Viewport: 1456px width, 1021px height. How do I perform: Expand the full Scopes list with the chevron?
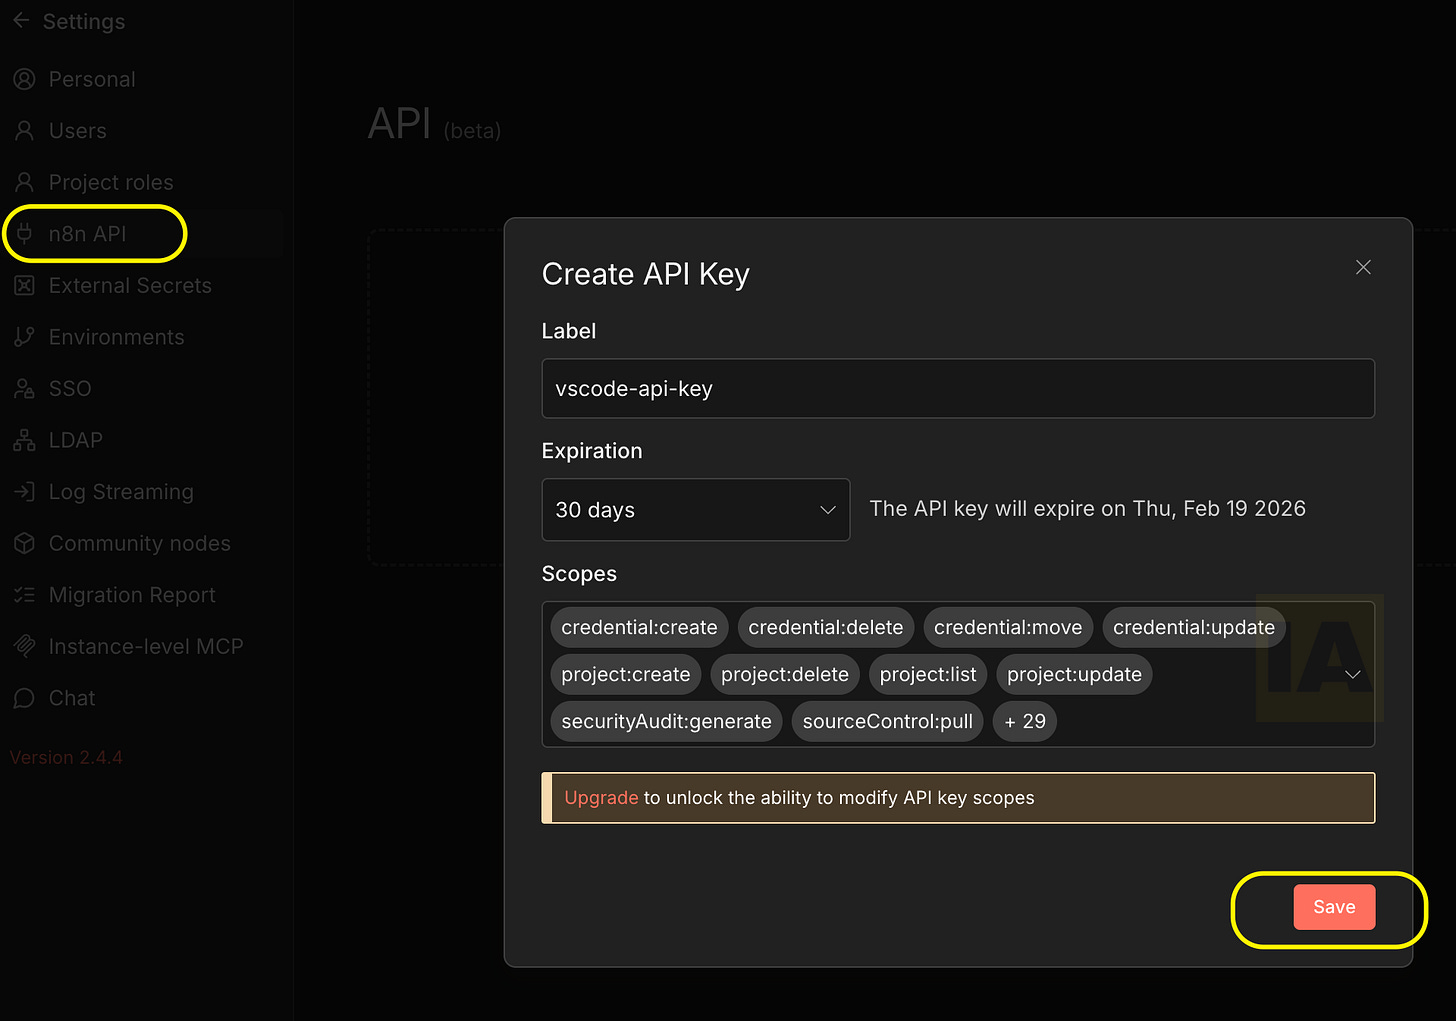(x=1353, y=674)
